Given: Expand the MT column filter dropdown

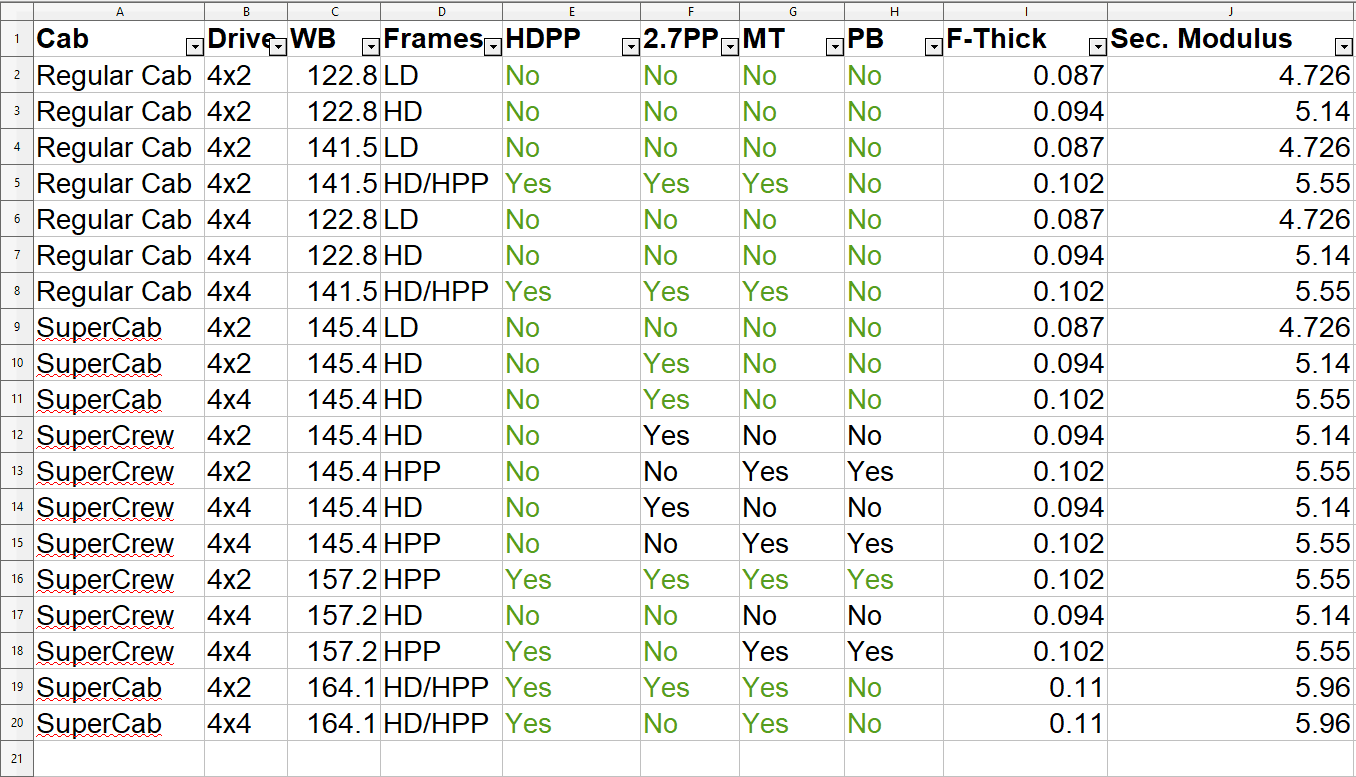Looking at the screenshot, I should coord(834,47).
